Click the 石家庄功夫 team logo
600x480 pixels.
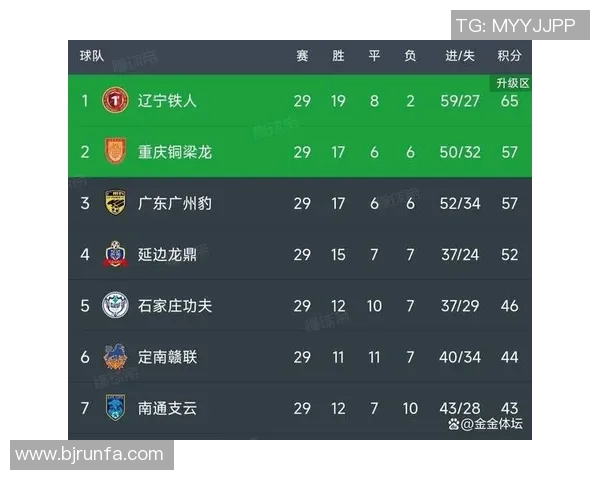click(116, 305)
